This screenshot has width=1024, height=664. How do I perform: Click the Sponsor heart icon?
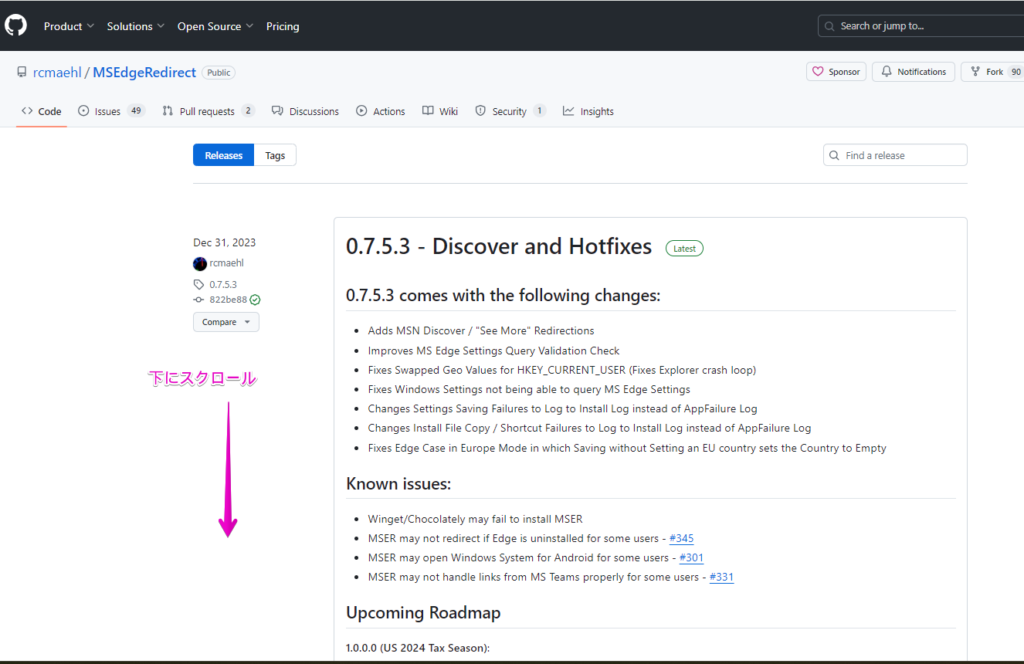point(818,72)
